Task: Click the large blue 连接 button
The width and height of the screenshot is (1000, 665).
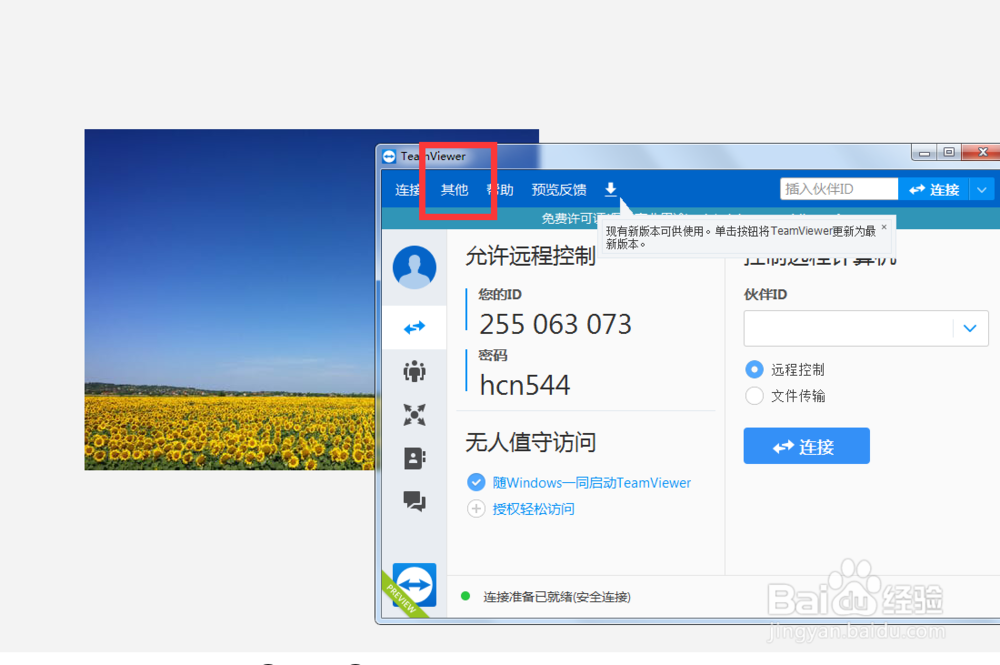Action: pyautogui.click(x=806, y=446)
